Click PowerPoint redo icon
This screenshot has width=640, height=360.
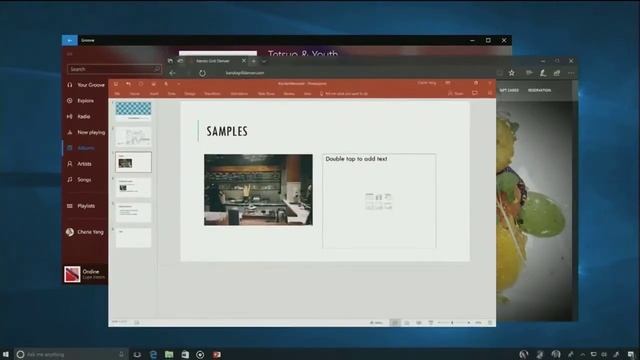141,84
